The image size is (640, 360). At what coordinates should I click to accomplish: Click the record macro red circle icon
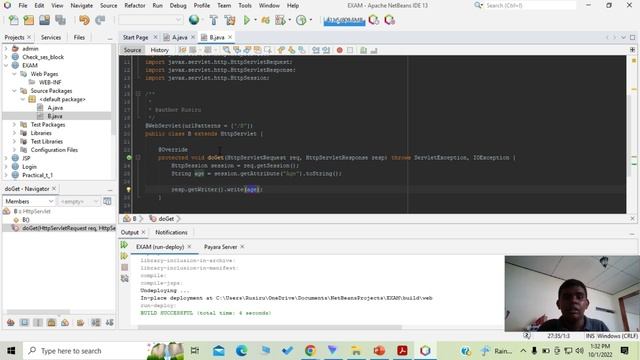(x=340, y=50)
